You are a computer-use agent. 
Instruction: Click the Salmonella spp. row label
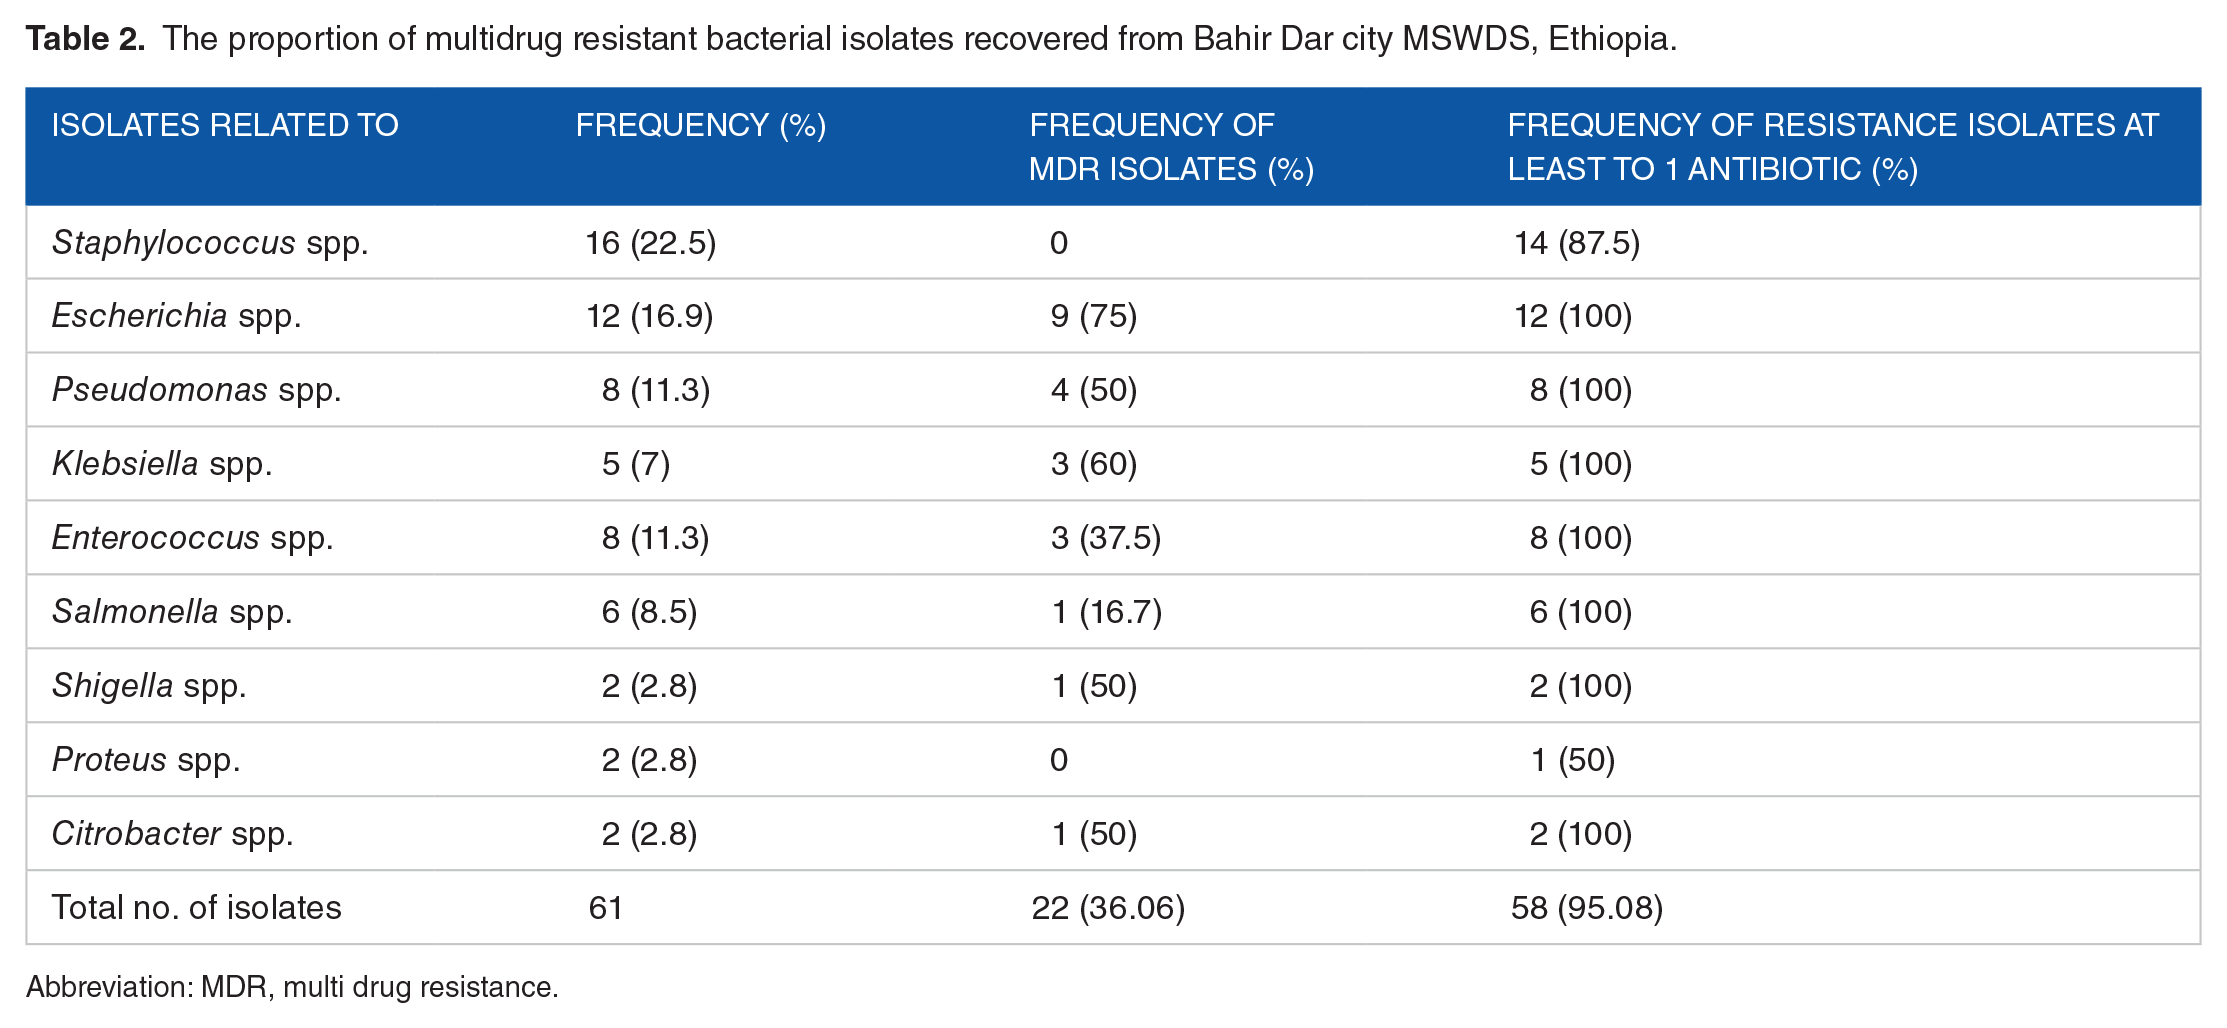click(x=172, y=611)
